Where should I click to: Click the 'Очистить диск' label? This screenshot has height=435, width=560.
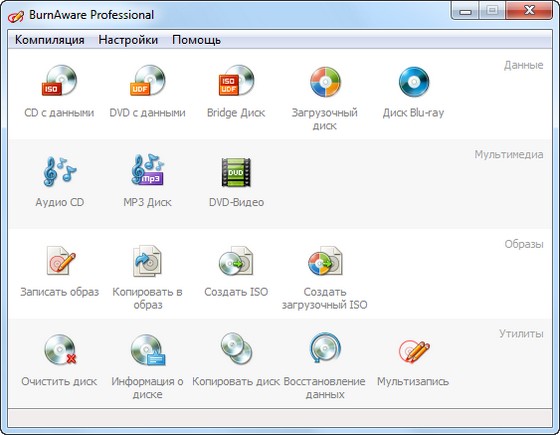pos(59,382)
